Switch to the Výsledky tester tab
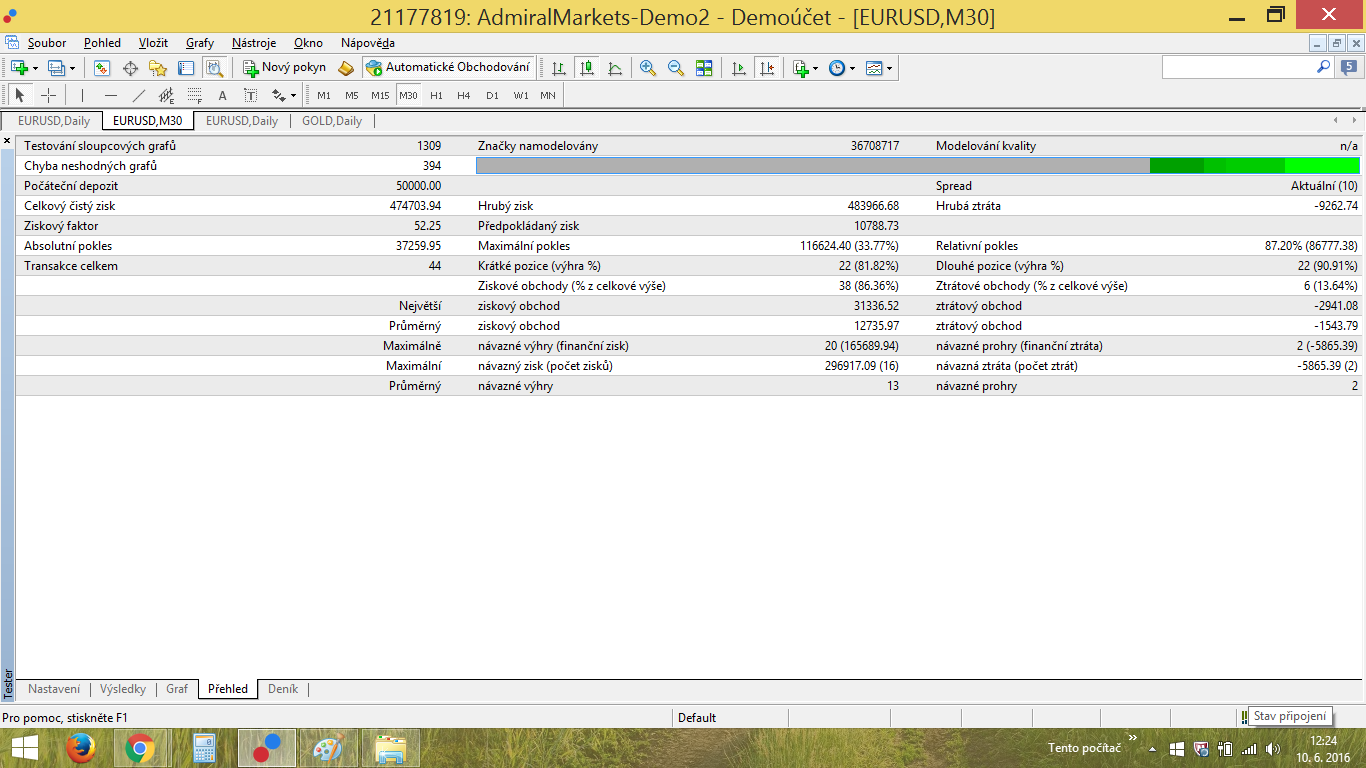1366x768 pixels. click(x=123, y=689)
